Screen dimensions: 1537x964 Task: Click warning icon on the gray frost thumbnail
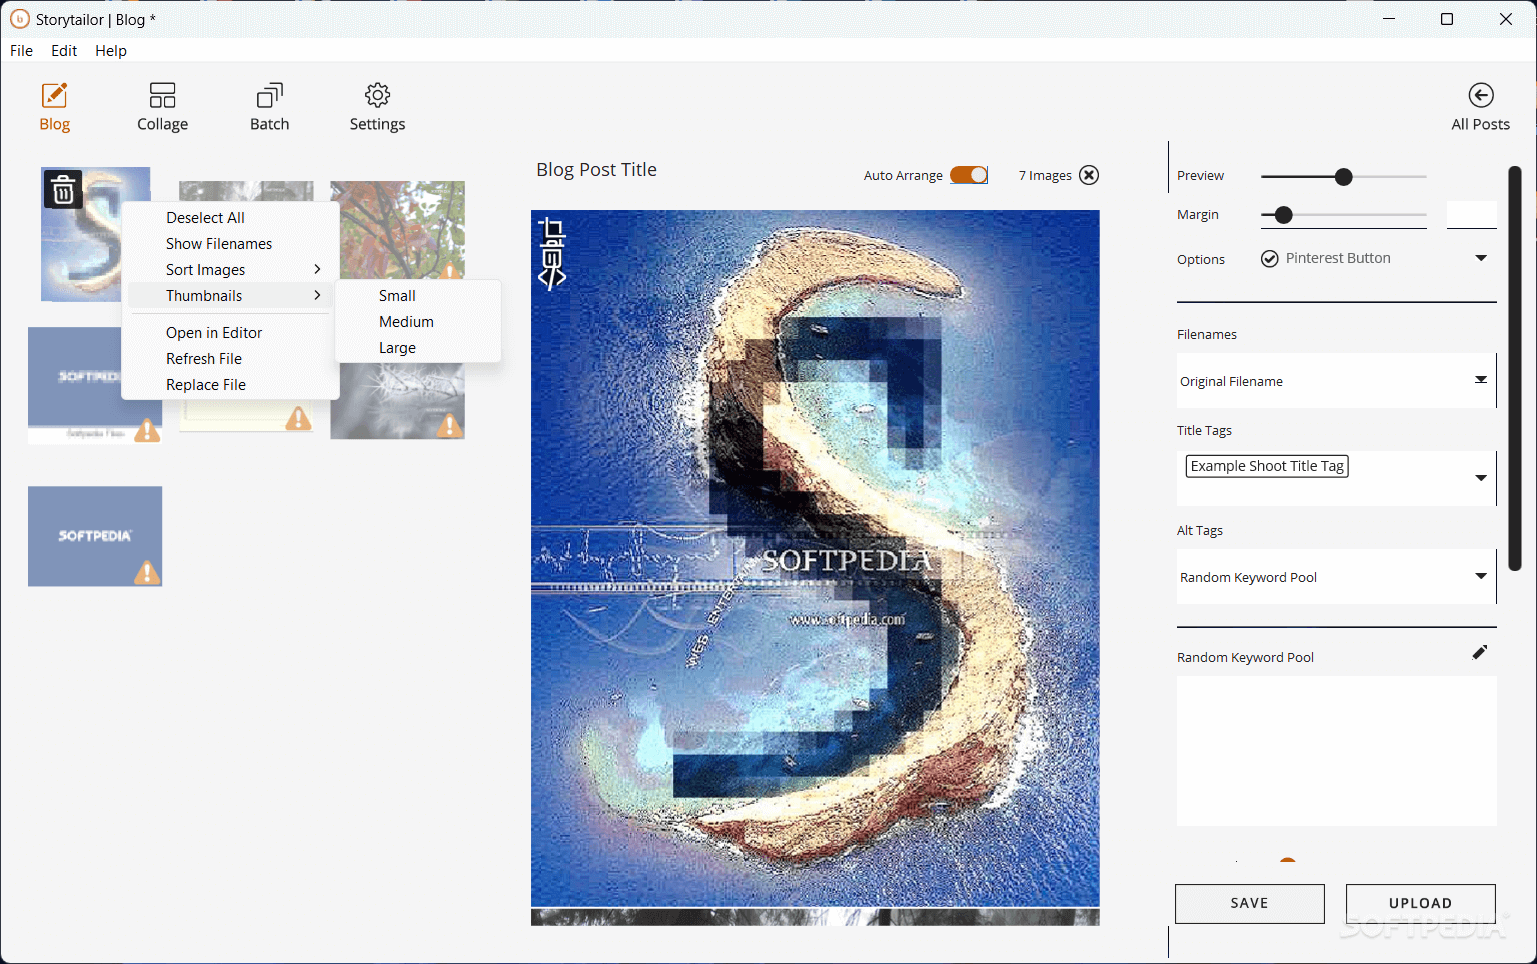tap(450, 425)
